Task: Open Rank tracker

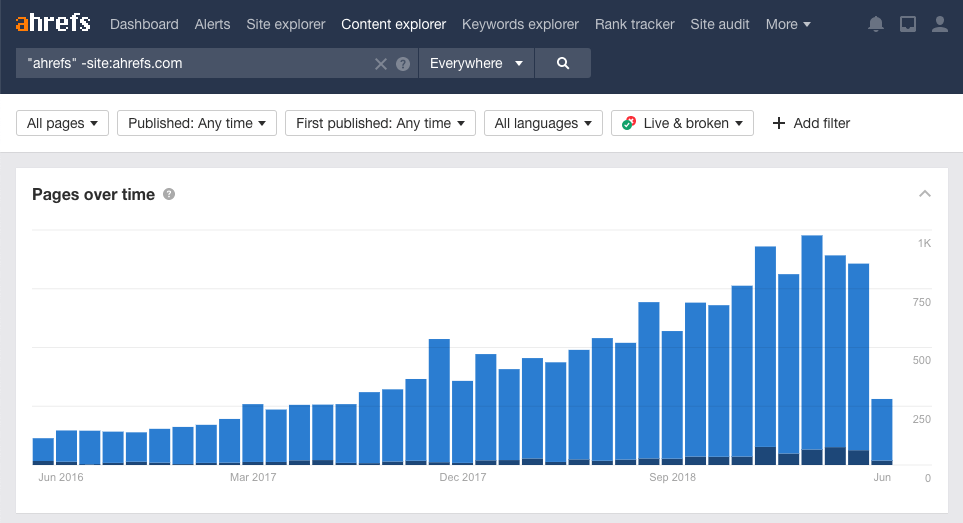Action: click(634, 24)
